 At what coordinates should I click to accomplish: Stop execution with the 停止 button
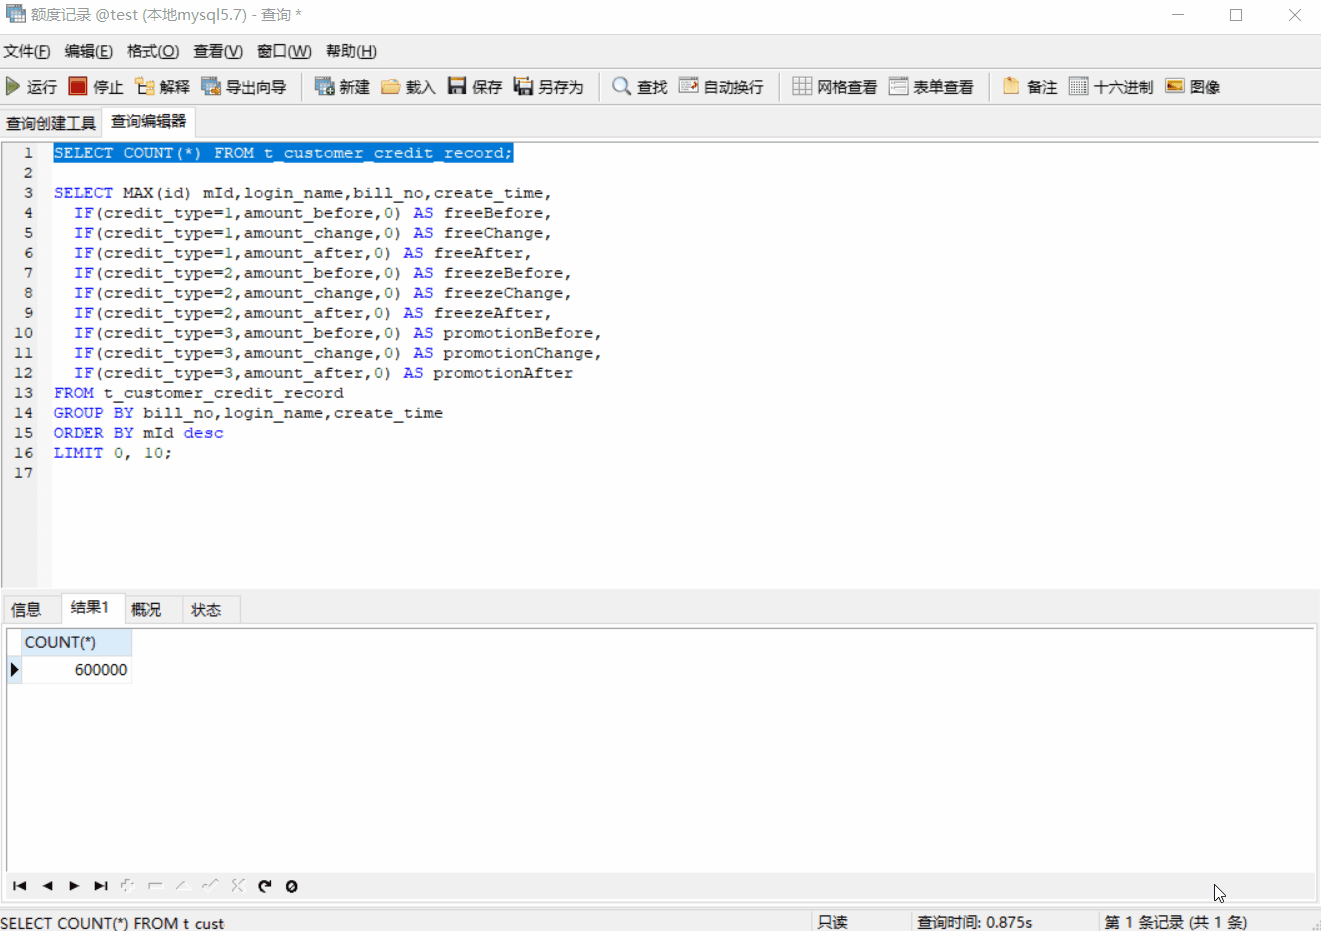[x=96, y=87]
